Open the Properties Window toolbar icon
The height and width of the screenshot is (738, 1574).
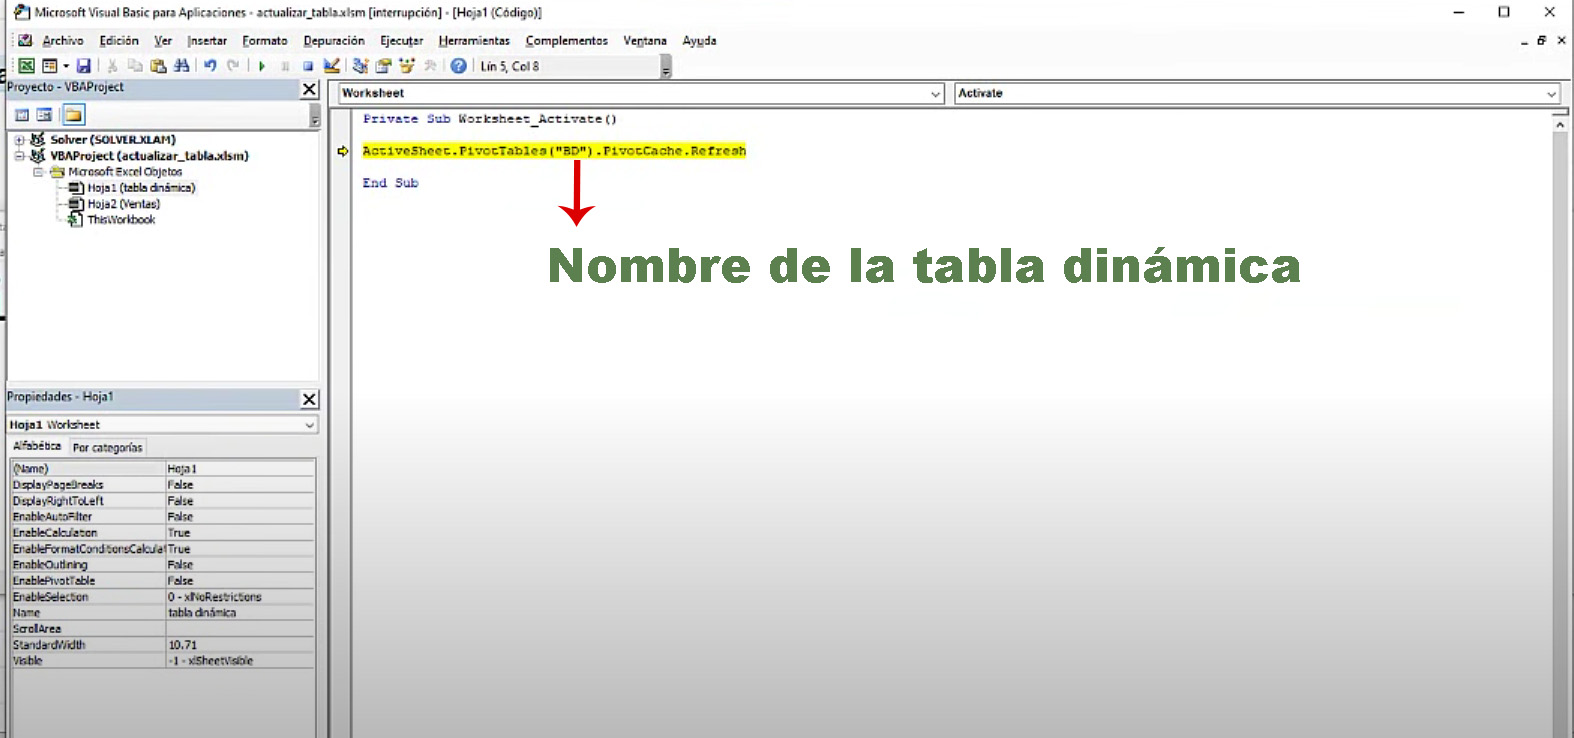coord(384,66)
